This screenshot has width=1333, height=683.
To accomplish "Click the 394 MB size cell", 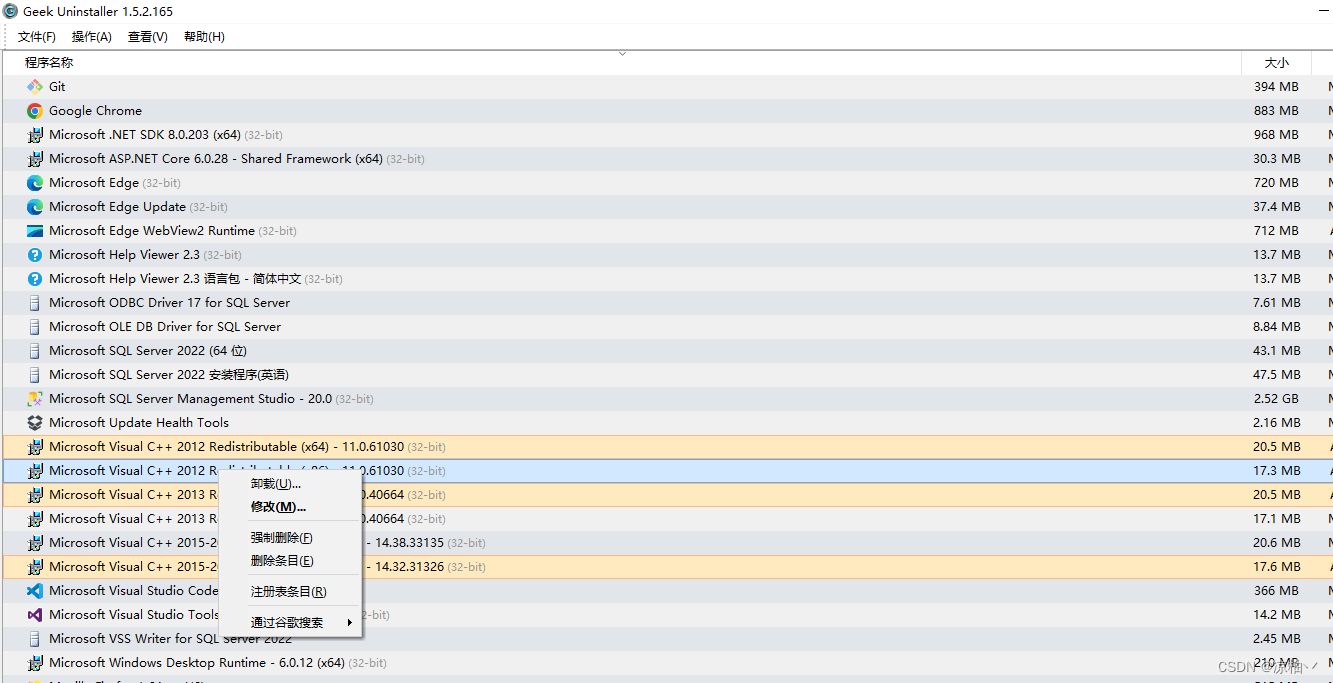I will 1276,87.
